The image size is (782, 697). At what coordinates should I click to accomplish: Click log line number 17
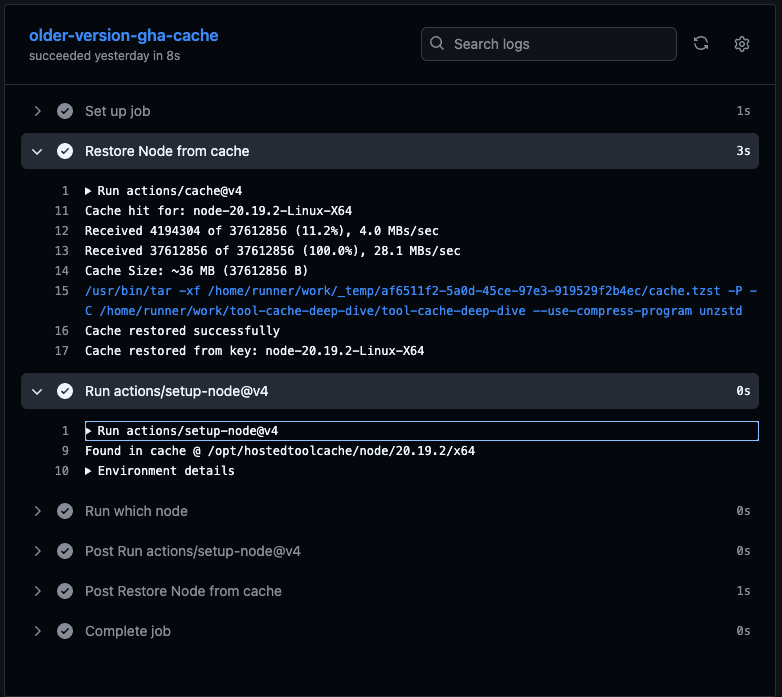coord(61,350)
